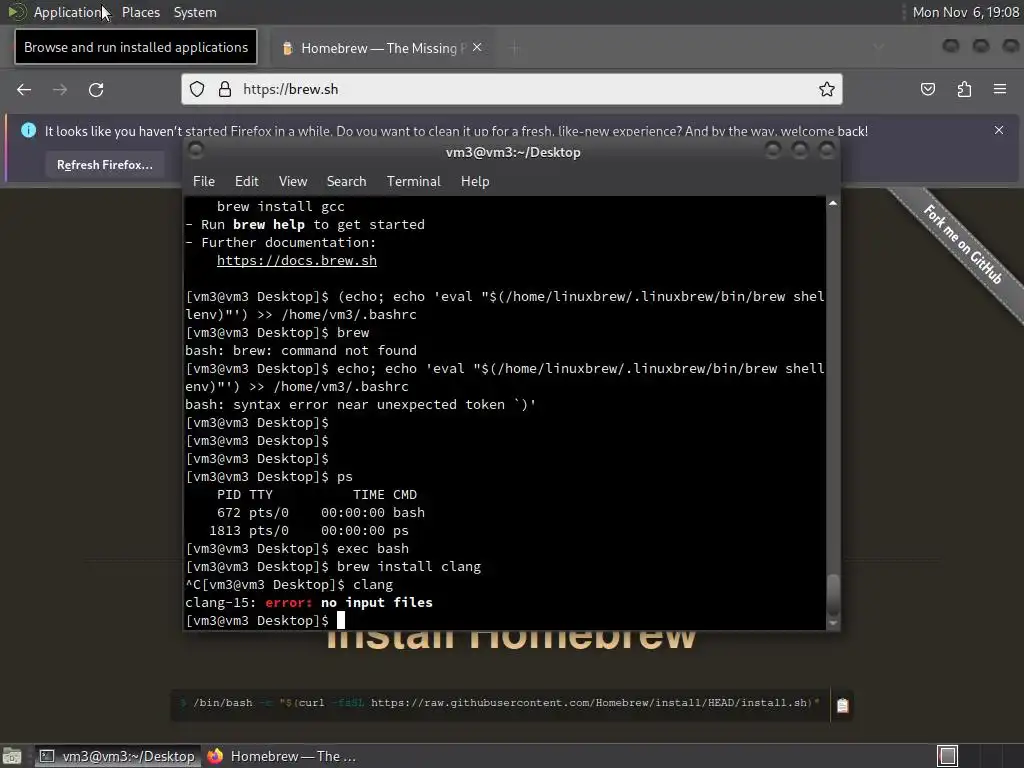Click the padlock site security icon
1024x768 pixels.
point(225,89)
